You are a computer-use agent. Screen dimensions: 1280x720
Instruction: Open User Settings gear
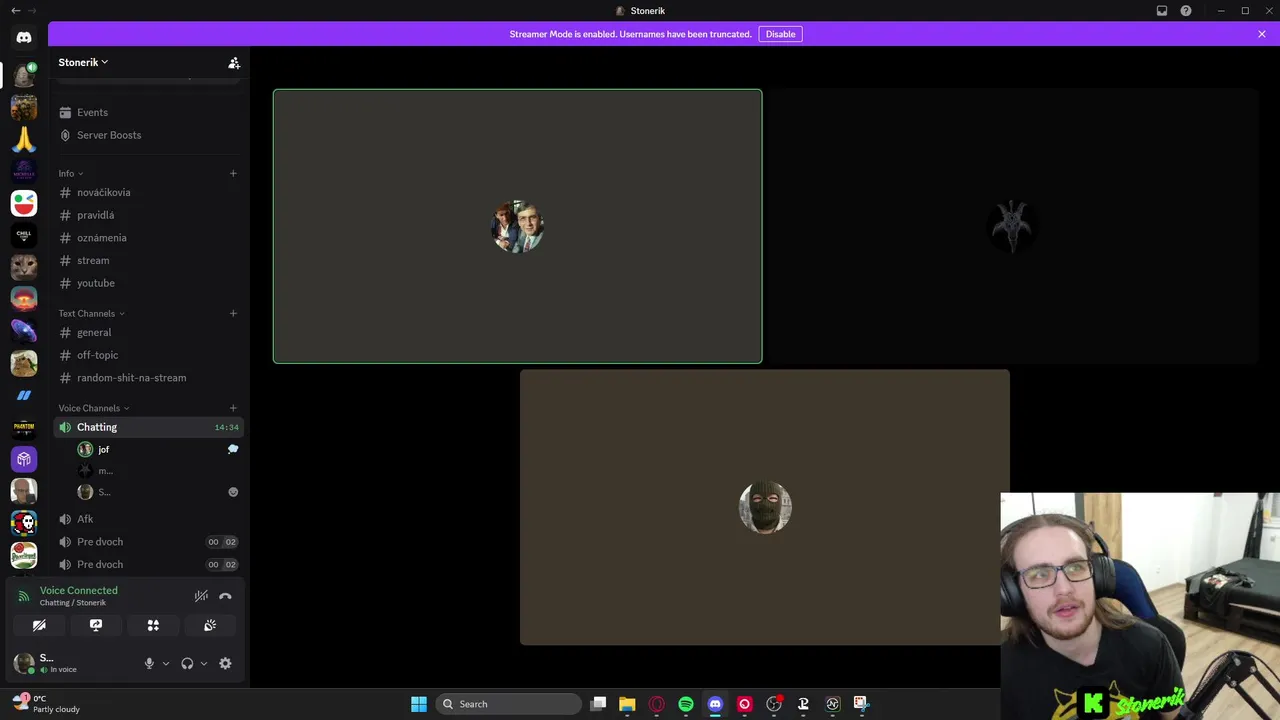225,663
